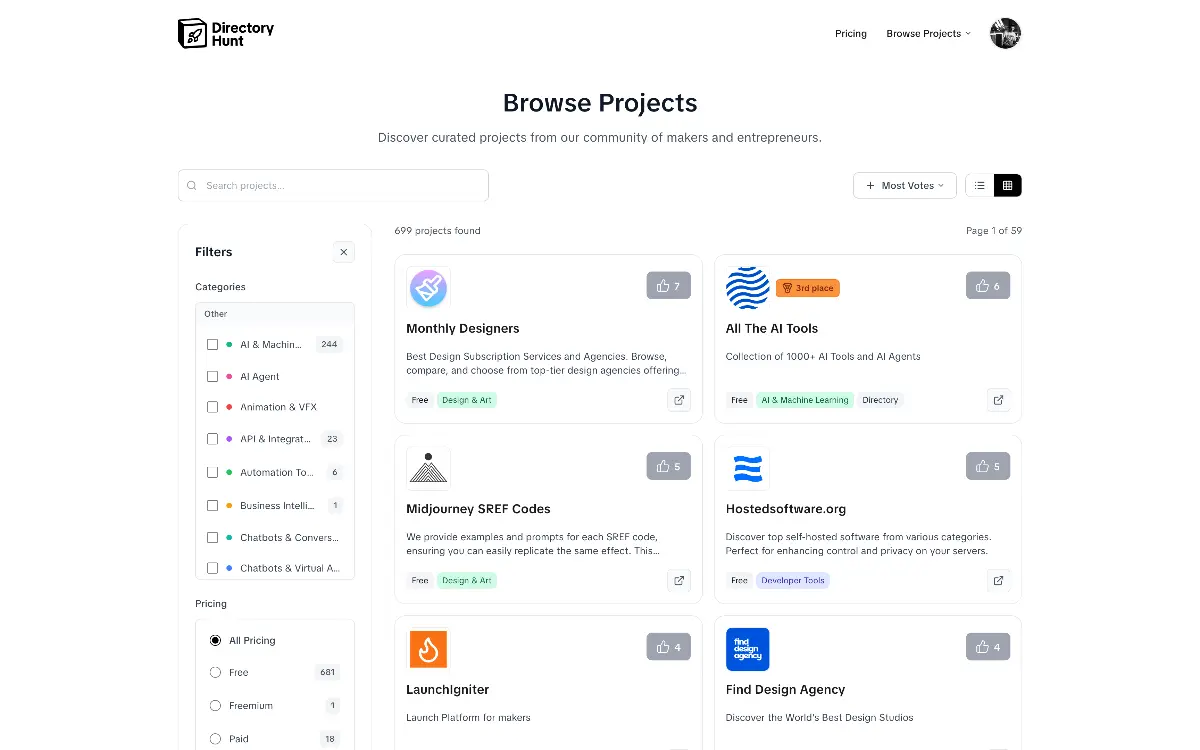
Task: Open the user avatar menu
Action: tap(1005, 34)
